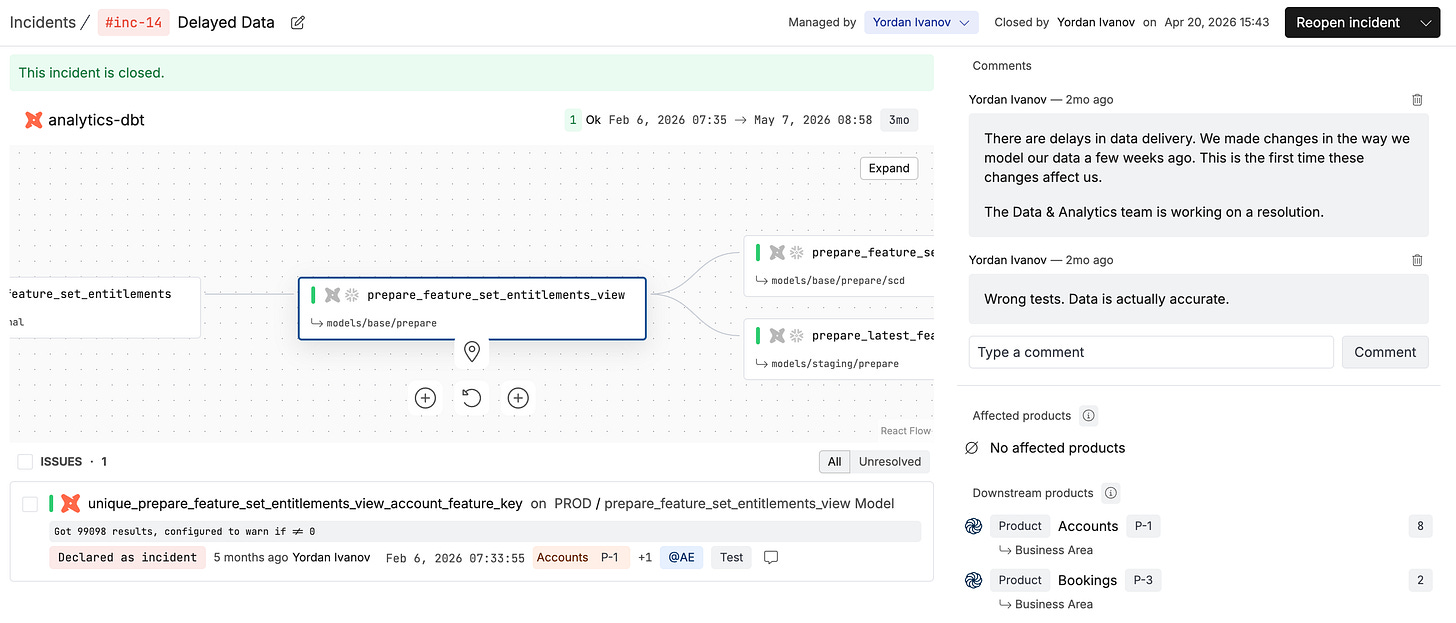
Task: Open the comment bubble icon on the issue row
Action: pyautogui.click(x=770, y=558)
